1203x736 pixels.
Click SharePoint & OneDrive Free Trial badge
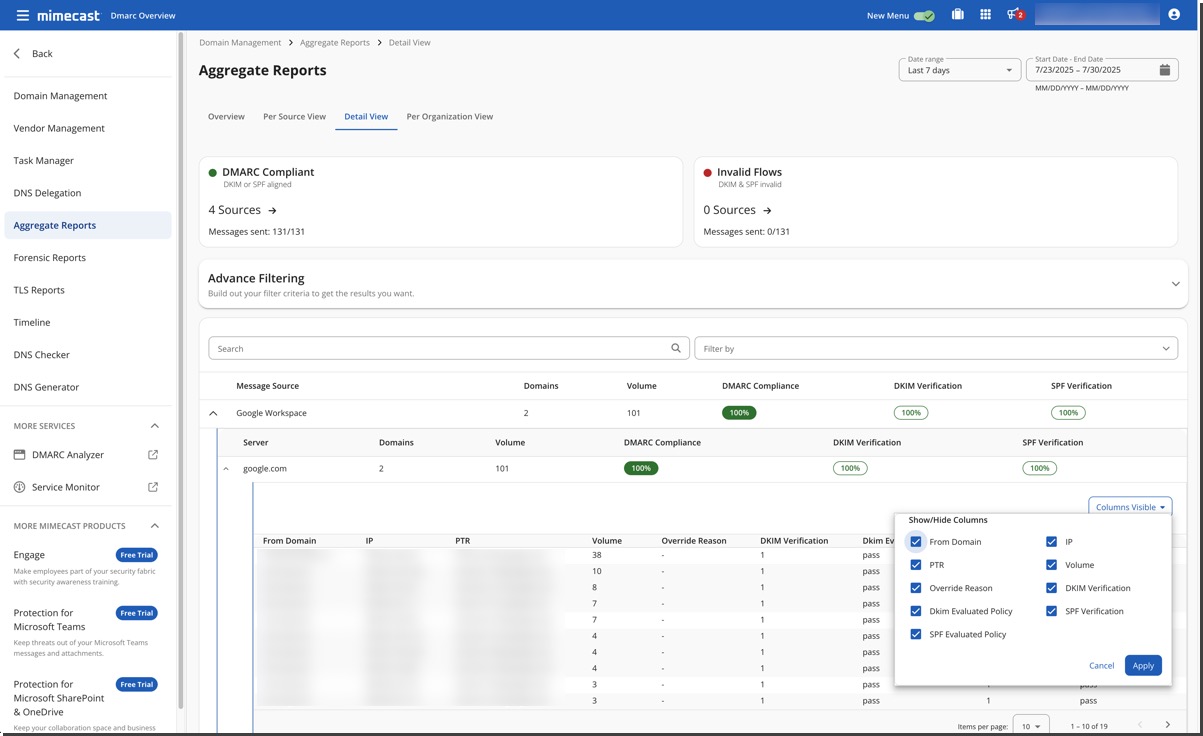pyautogui.click(x=137, y=685)
